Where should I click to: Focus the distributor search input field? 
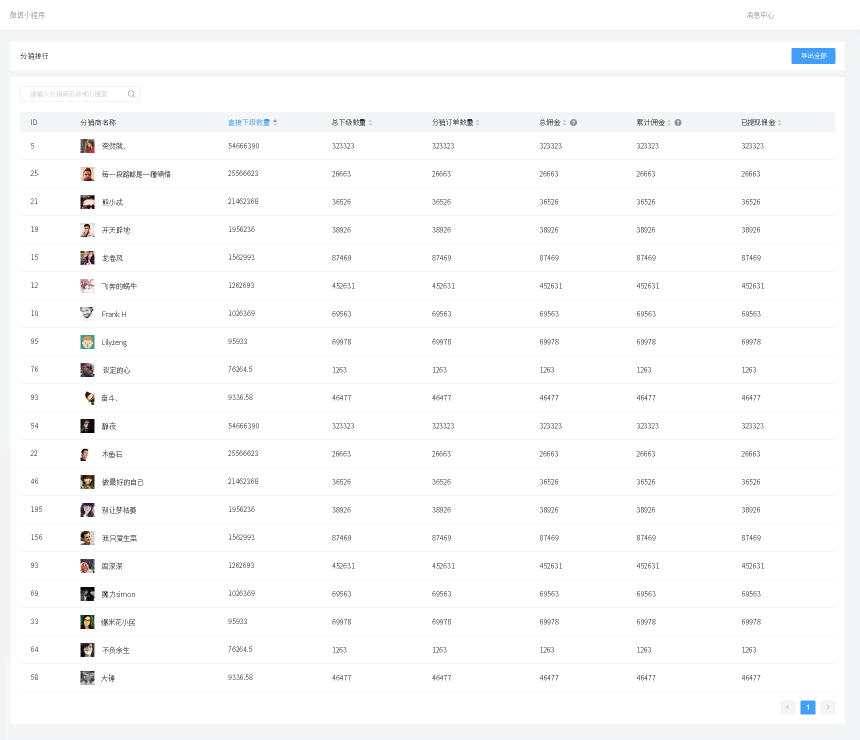(x=75, y=94)
